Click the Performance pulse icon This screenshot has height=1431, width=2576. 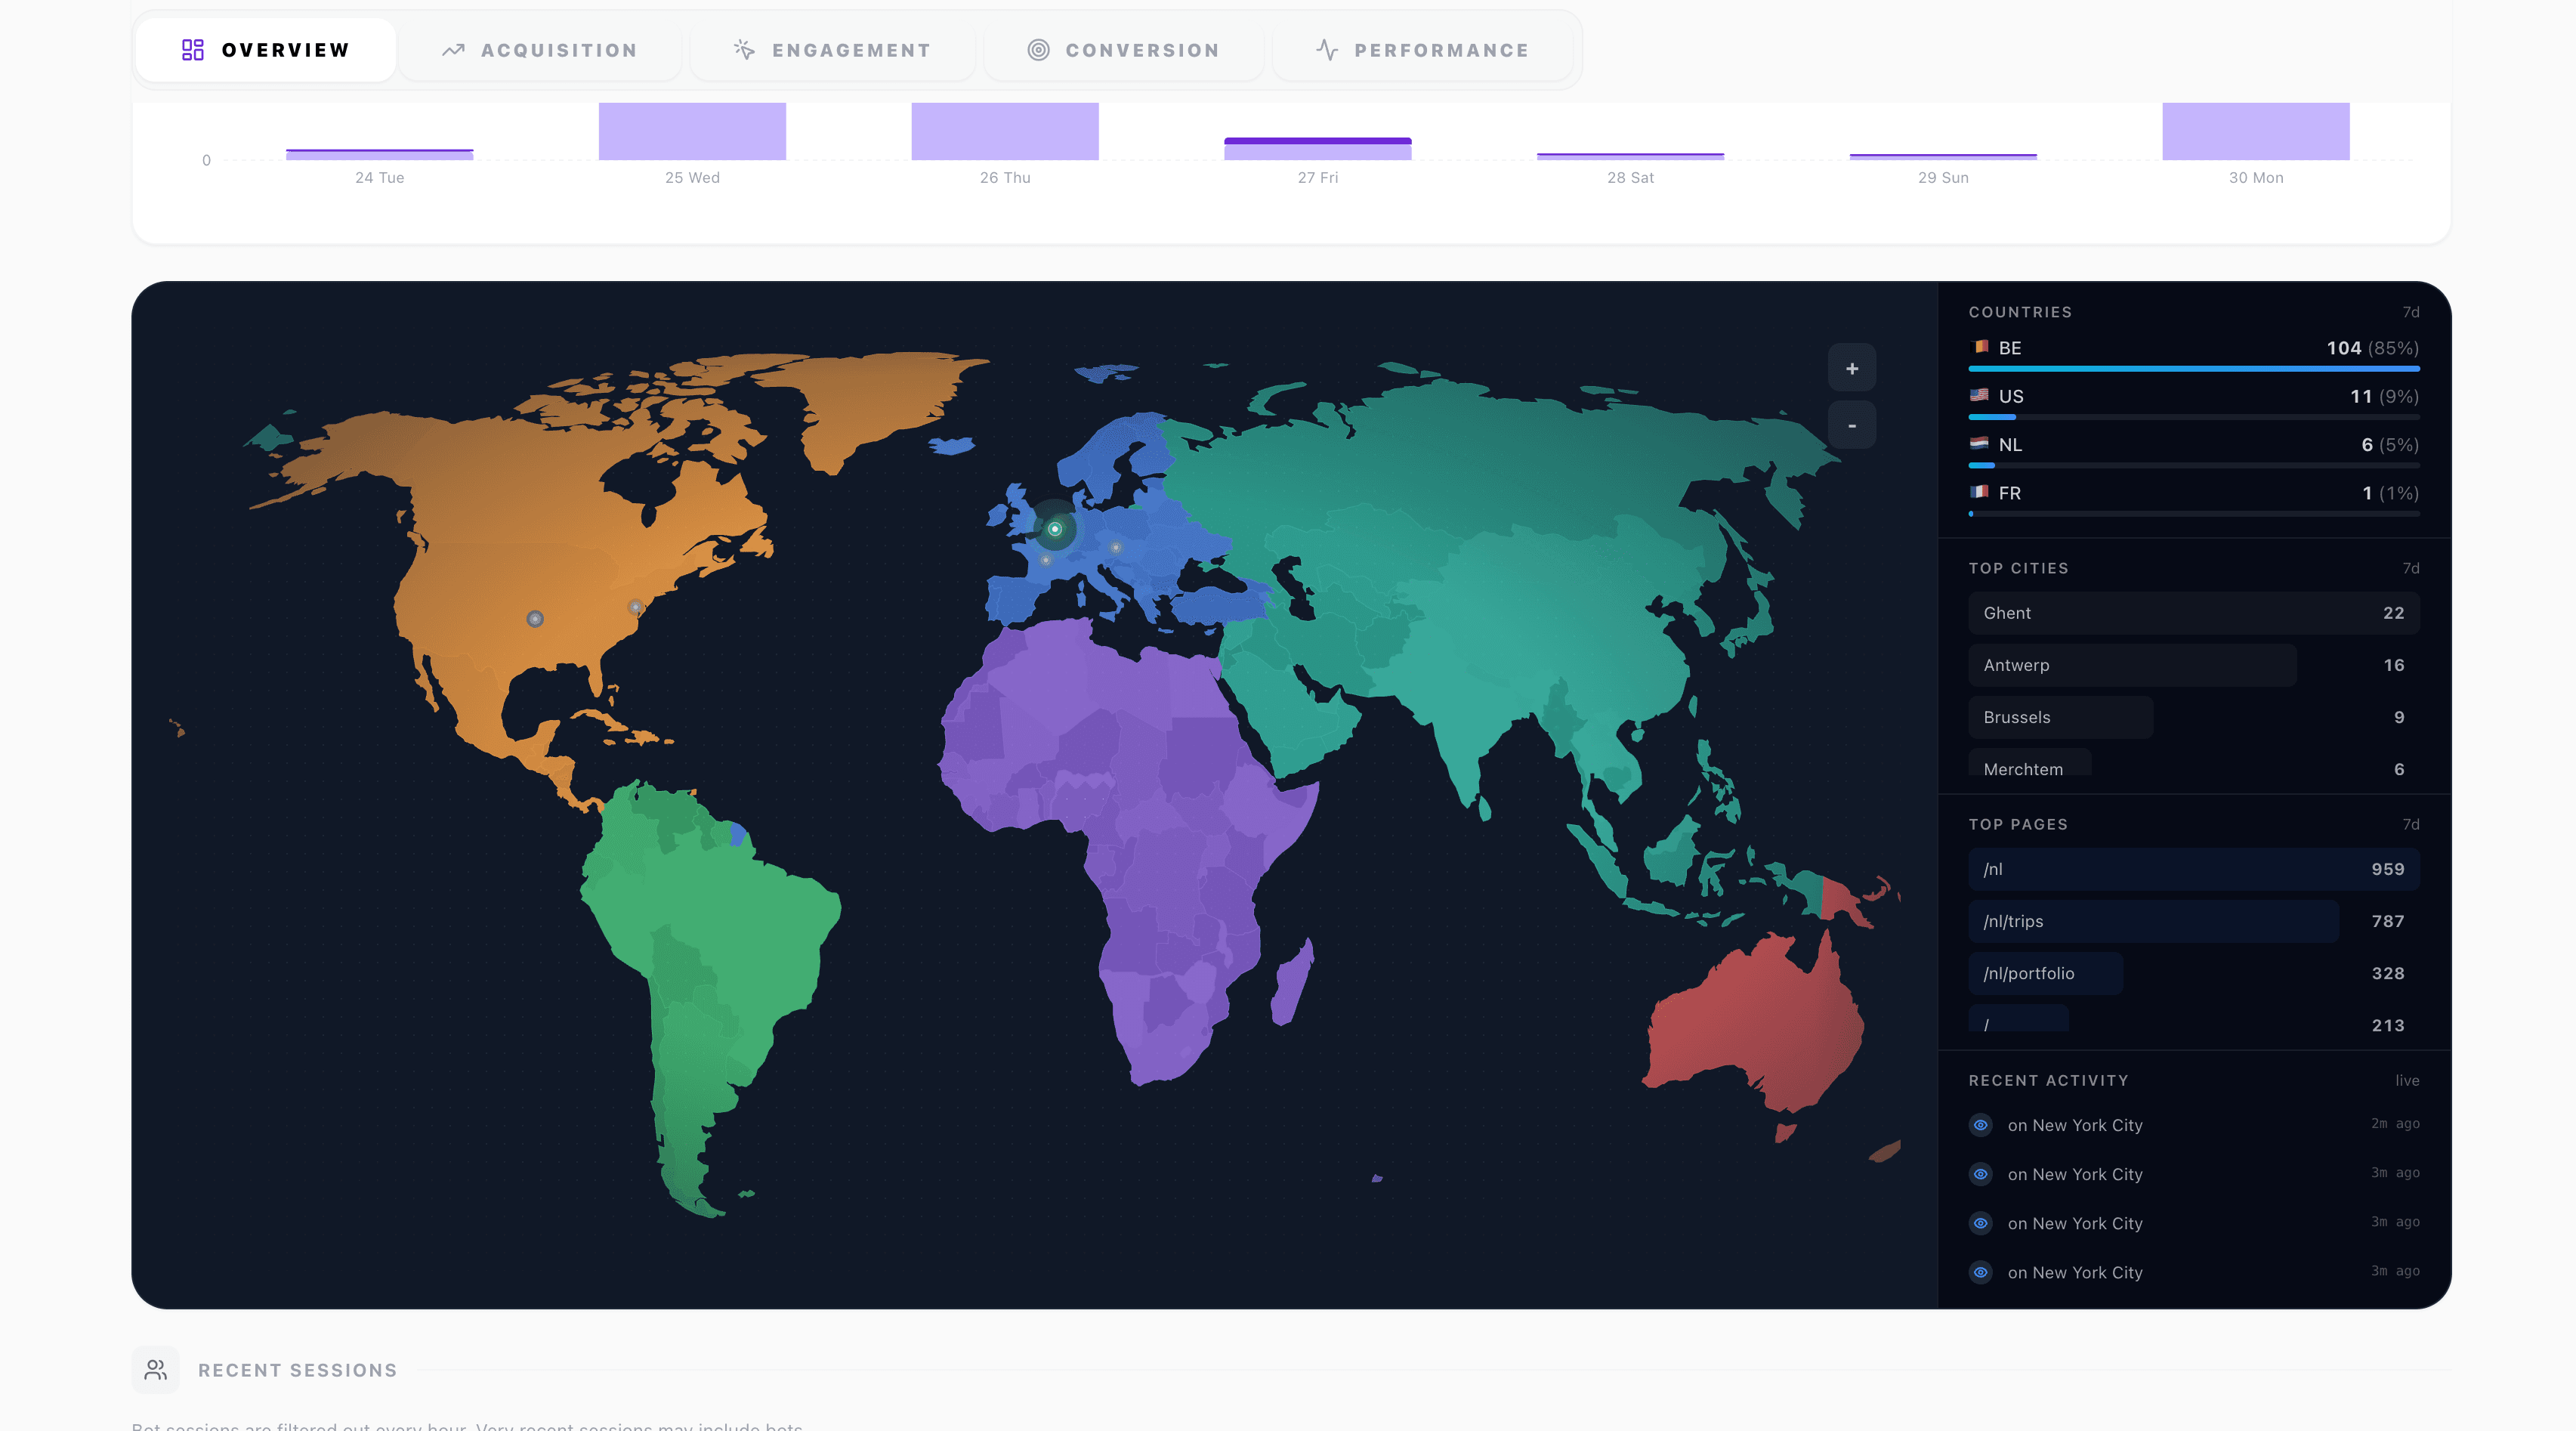point(1326,49)
